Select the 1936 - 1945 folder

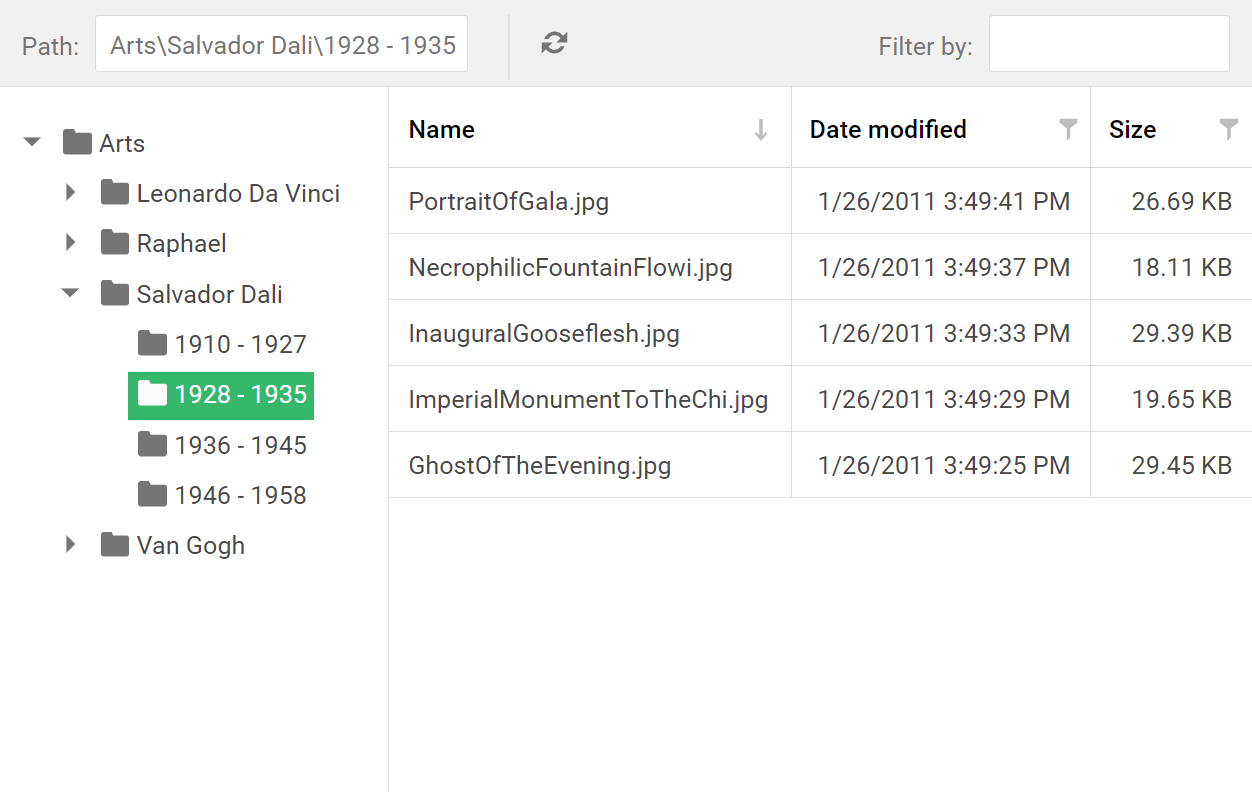240,445
